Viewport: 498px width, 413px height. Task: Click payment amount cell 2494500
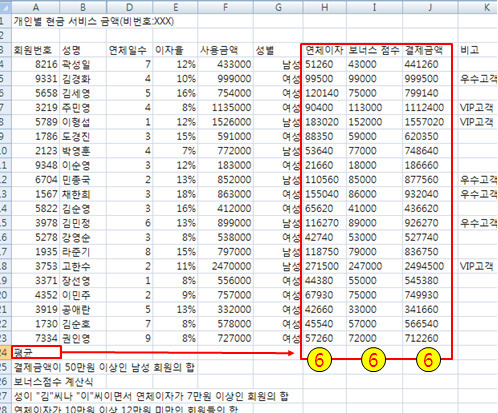click(x=430, y=266)
